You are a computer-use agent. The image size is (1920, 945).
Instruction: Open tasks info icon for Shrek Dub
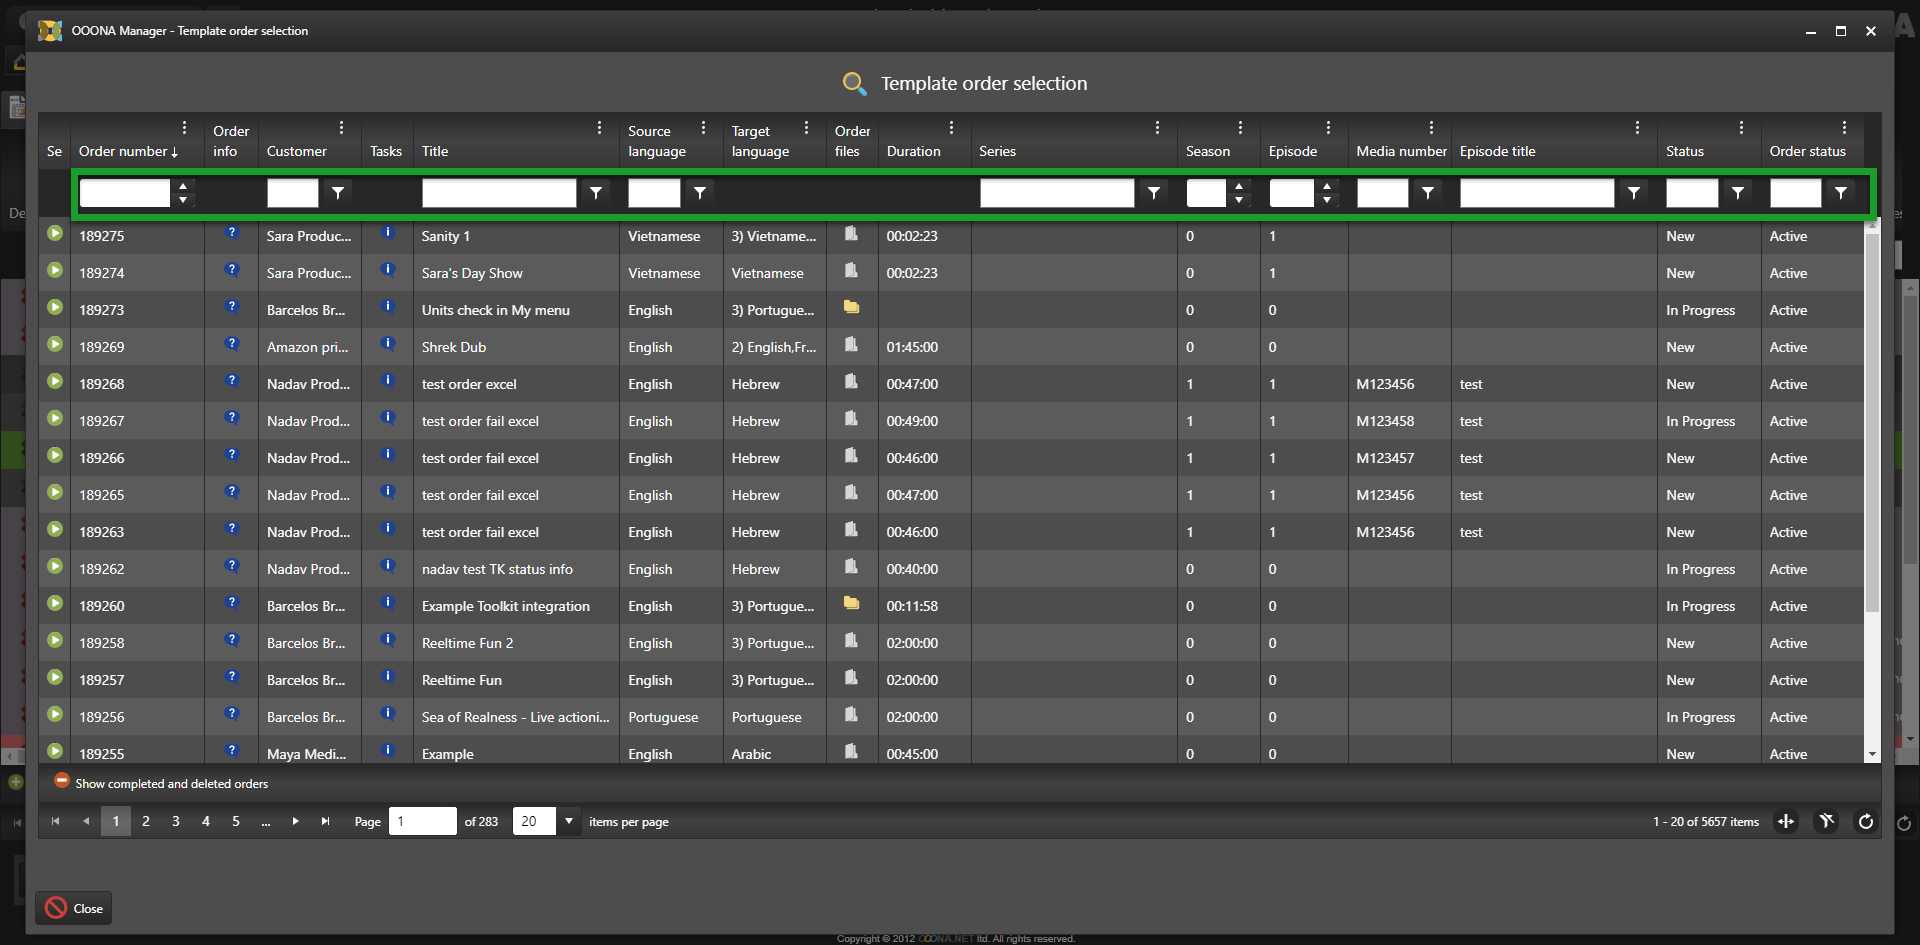point(388,344)
